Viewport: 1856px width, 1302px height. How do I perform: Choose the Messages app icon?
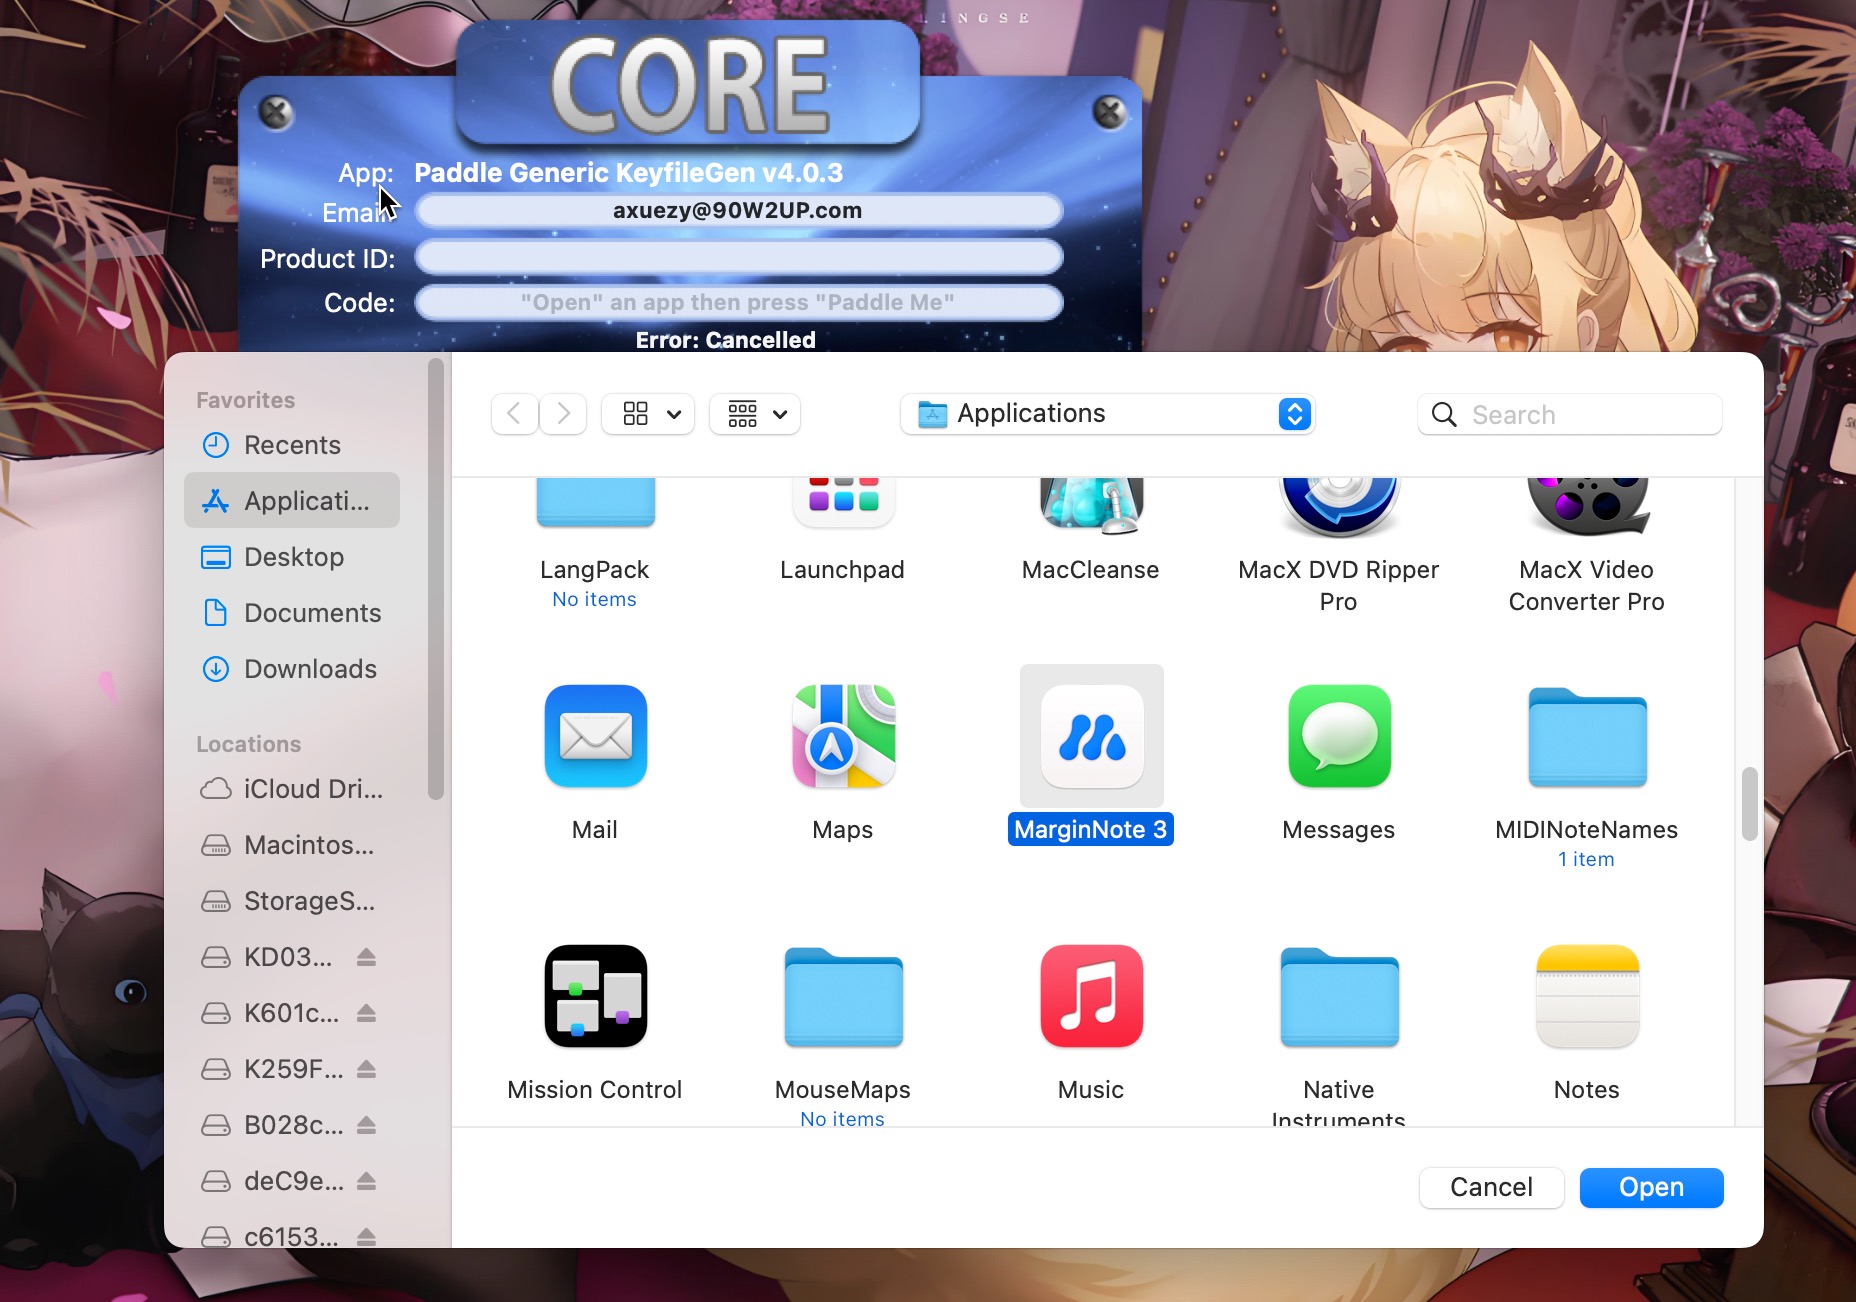pos(1339,737)
